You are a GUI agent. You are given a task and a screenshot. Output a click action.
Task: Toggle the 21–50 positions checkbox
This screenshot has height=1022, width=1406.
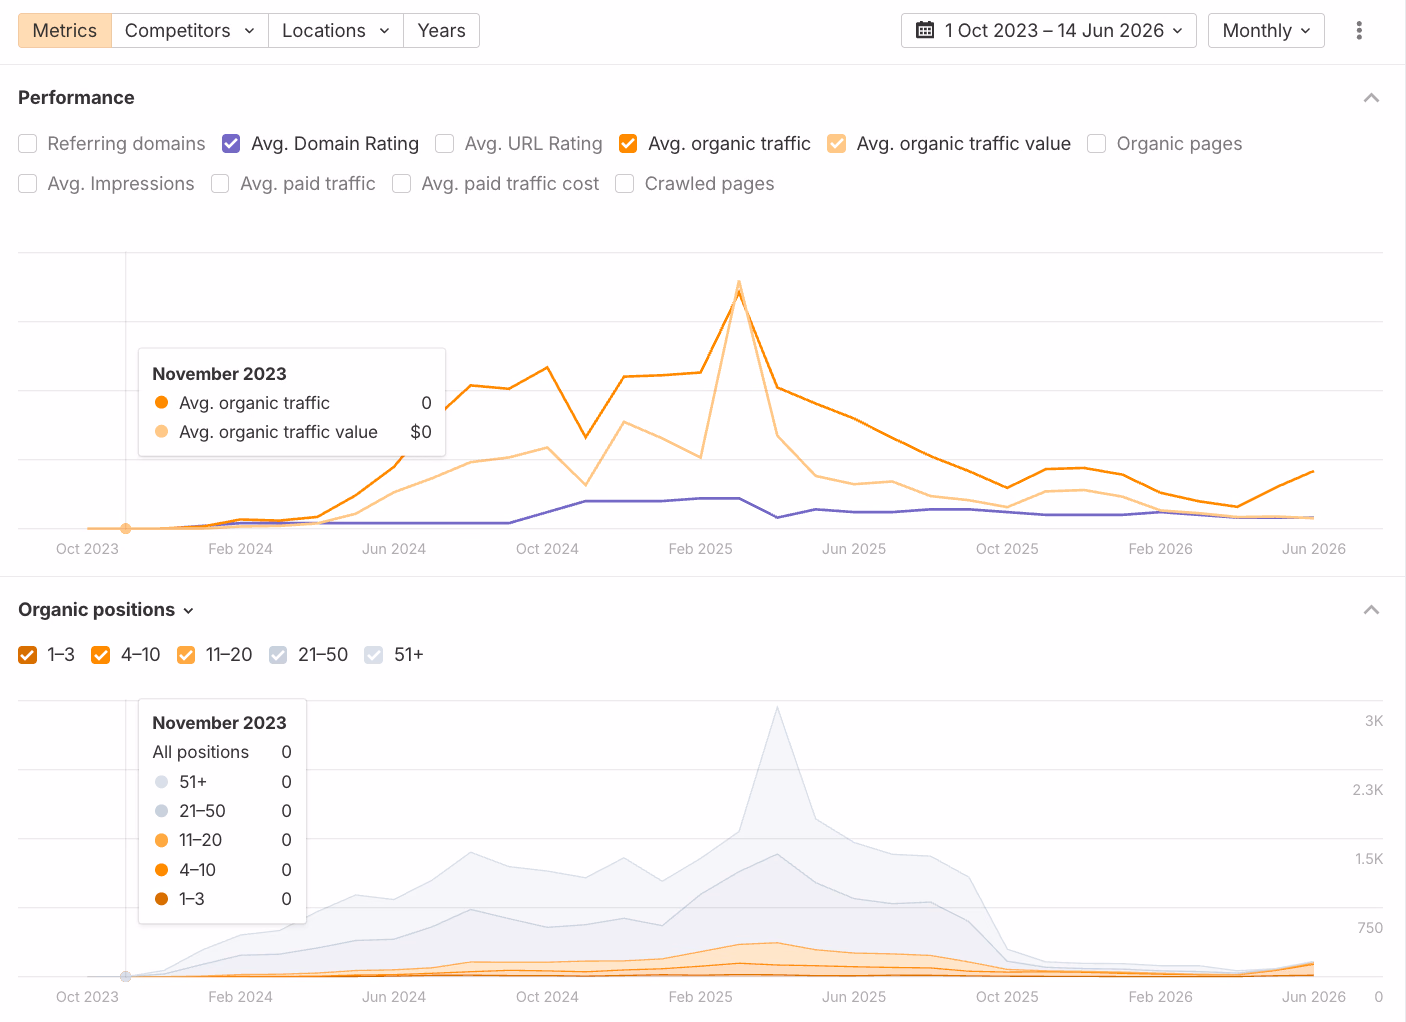click(x=278, y=655)
